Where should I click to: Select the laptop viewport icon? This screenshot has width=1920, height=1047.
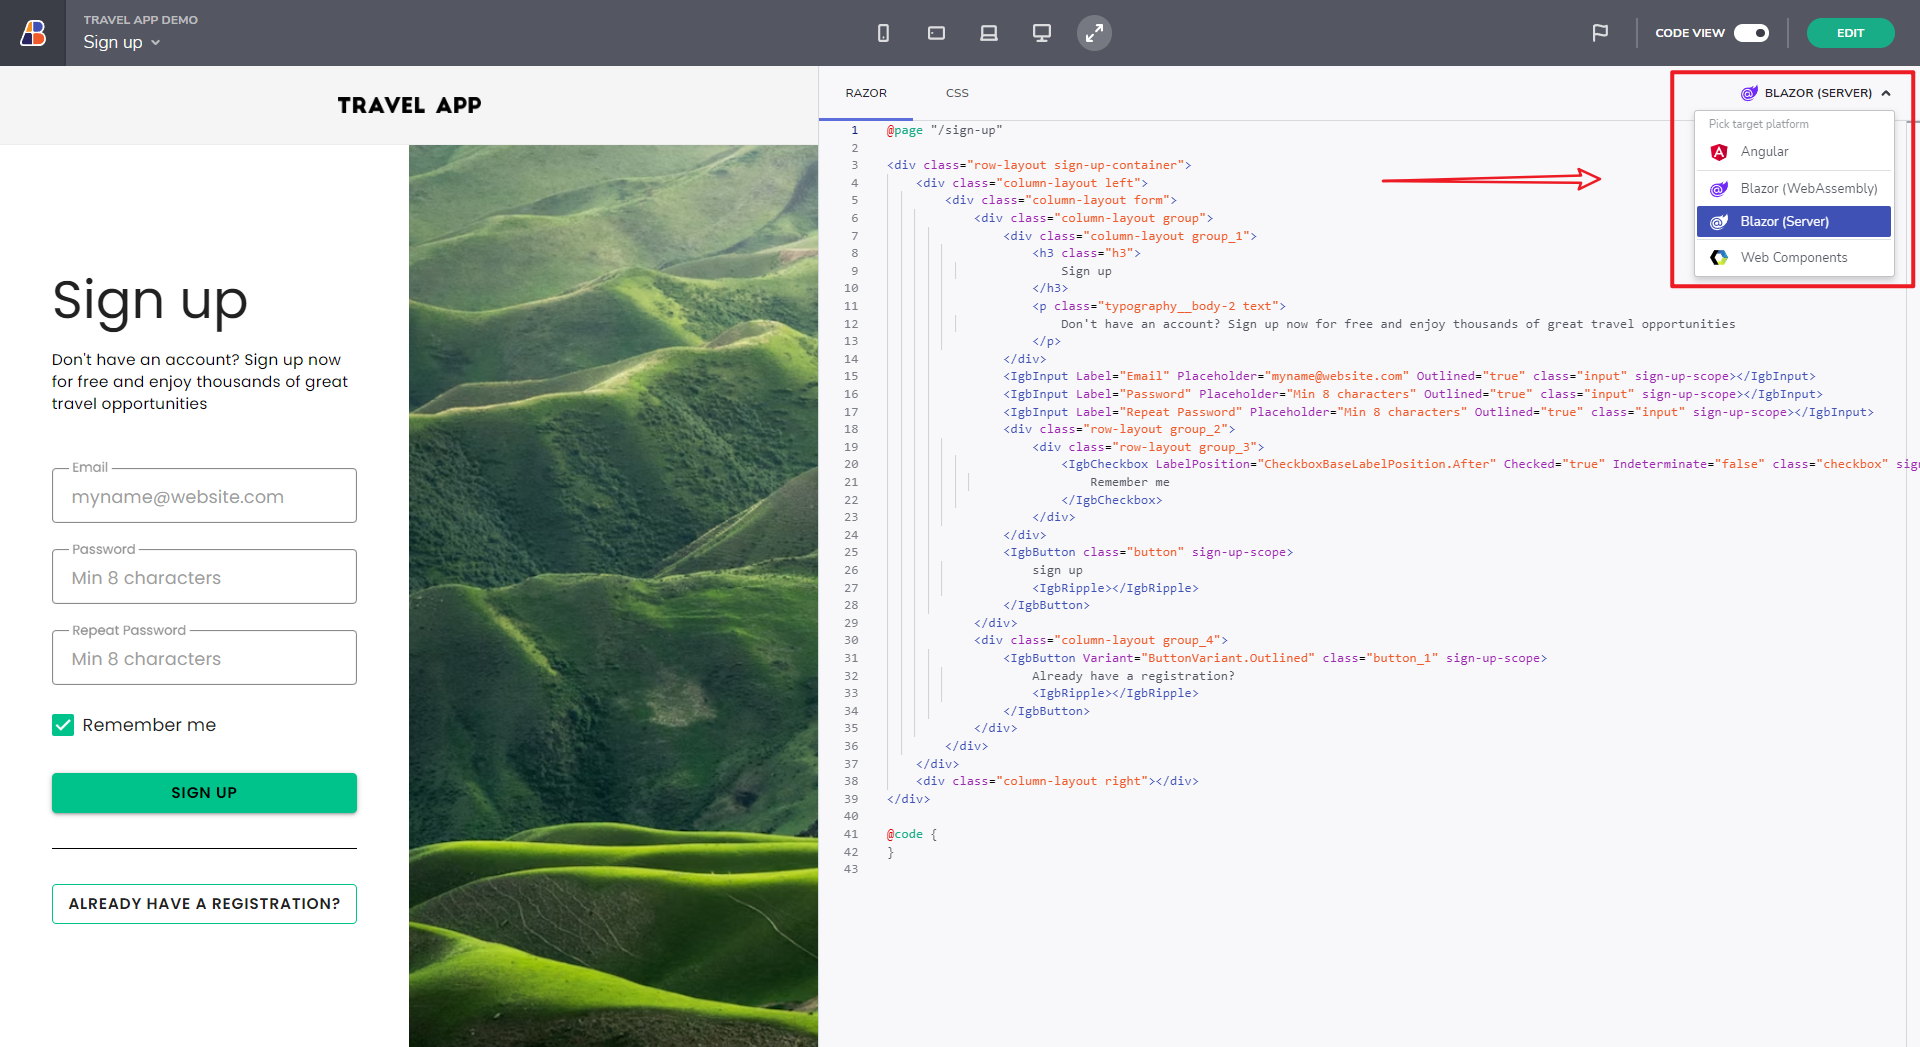(x=989, y=33)
